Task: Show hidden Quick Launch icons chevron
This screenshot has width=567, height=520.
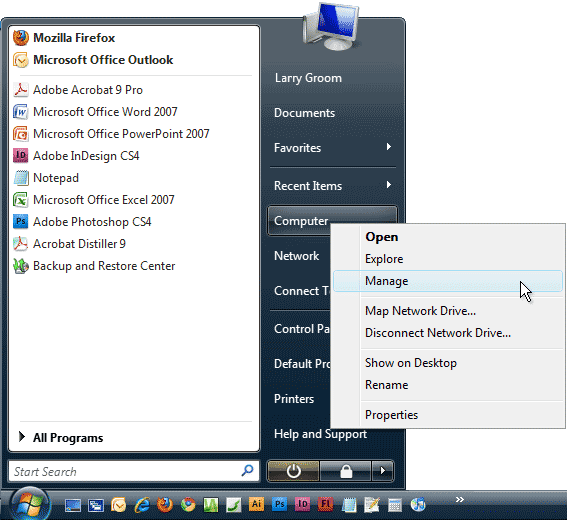Action: (x=460, y=499)
